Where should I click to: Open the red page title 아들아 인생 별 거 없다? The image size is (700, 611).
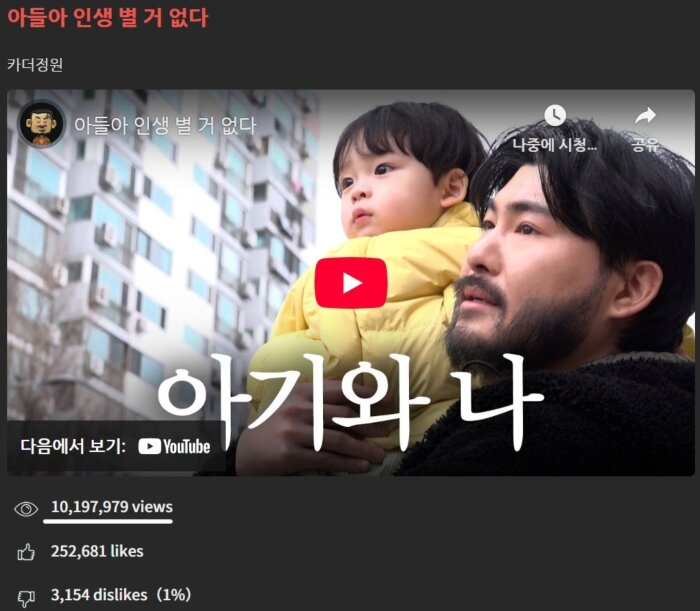click(x=108, y=18)
